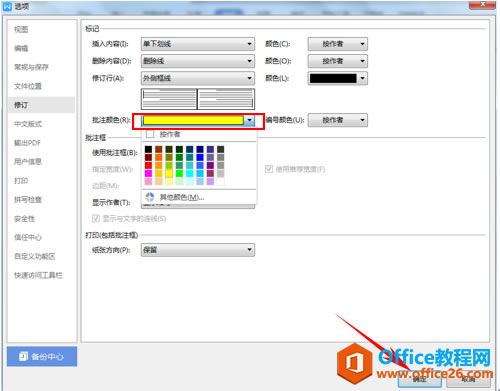Choose the cyan swatch in color grid
This screenshot has height=391, width=500.
tap(190, 173)
